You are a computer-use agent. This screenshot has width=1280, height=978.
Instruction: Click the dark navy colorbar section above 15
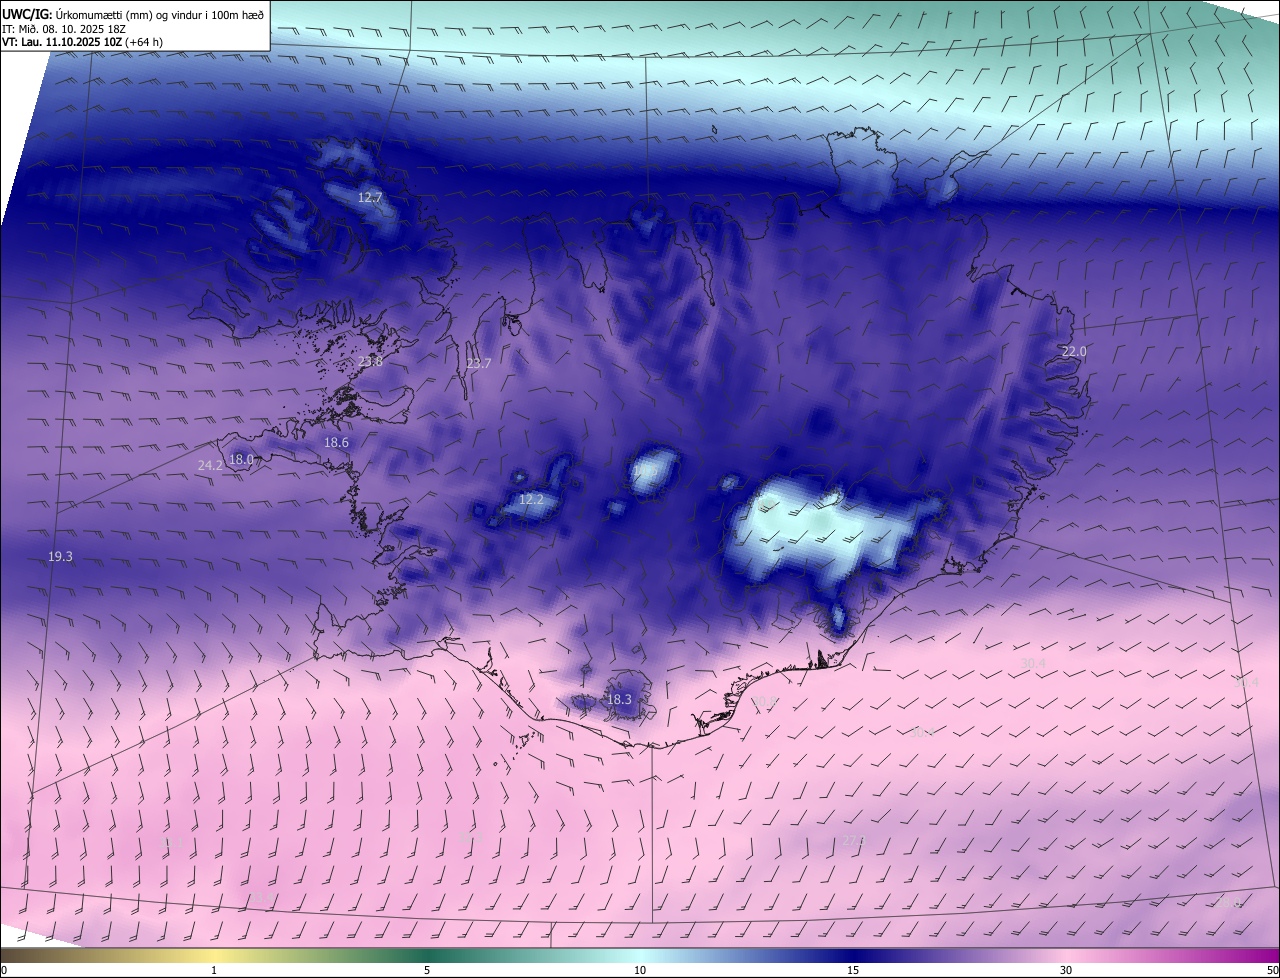coord(853,955)
